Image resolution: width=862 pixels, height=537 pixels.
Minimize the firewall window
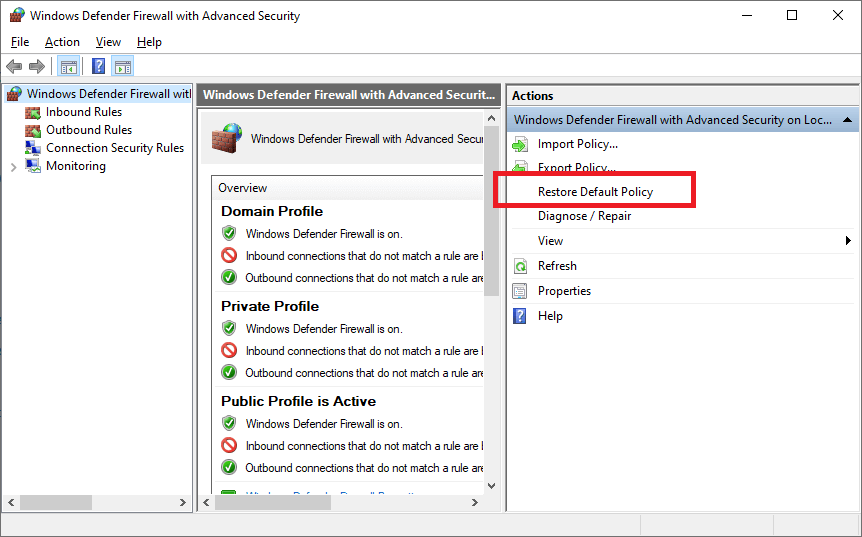pyautogui.click(x=747, y=15)
